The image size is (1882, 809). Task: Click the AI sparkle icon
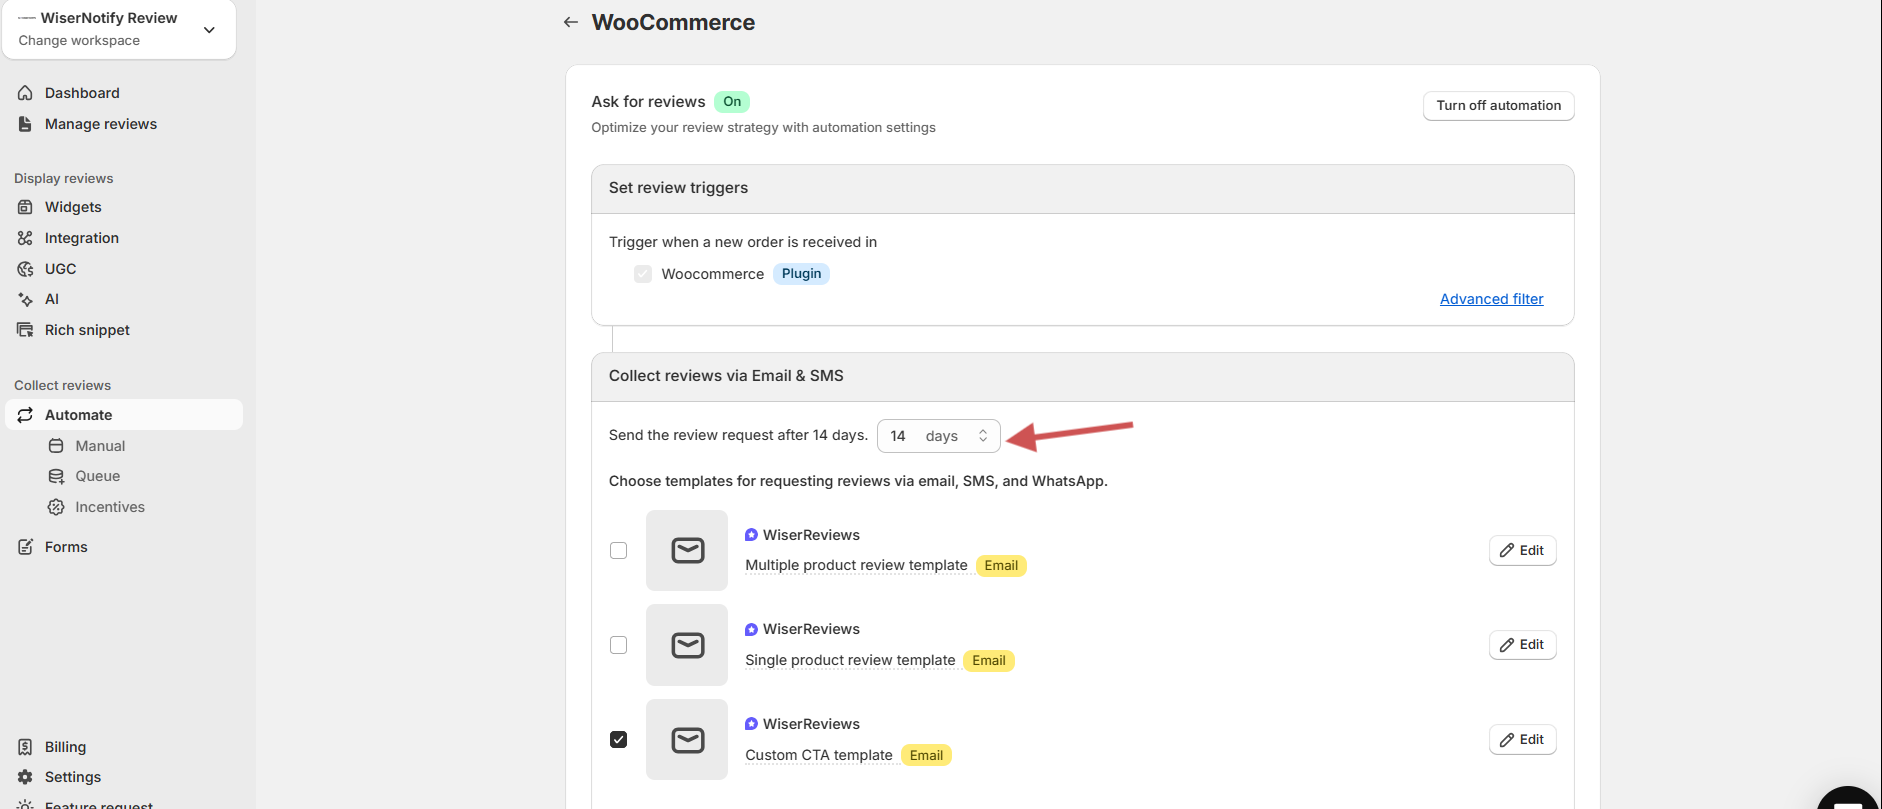pyautogui.click(x=26, y=299)
